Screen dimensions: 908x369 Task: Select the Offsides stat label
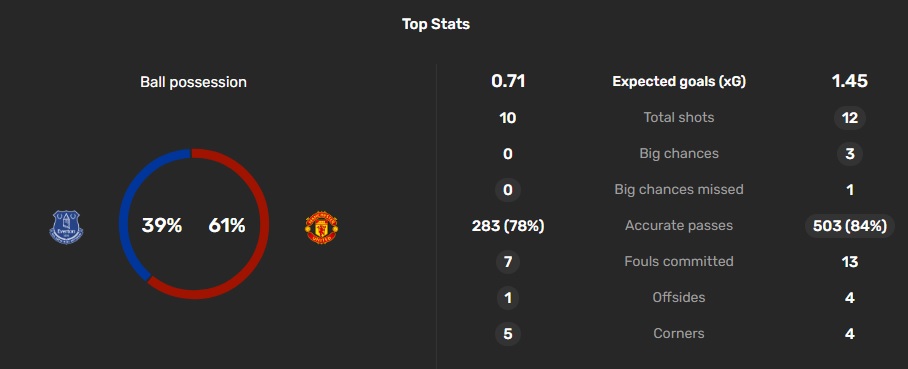679,297
